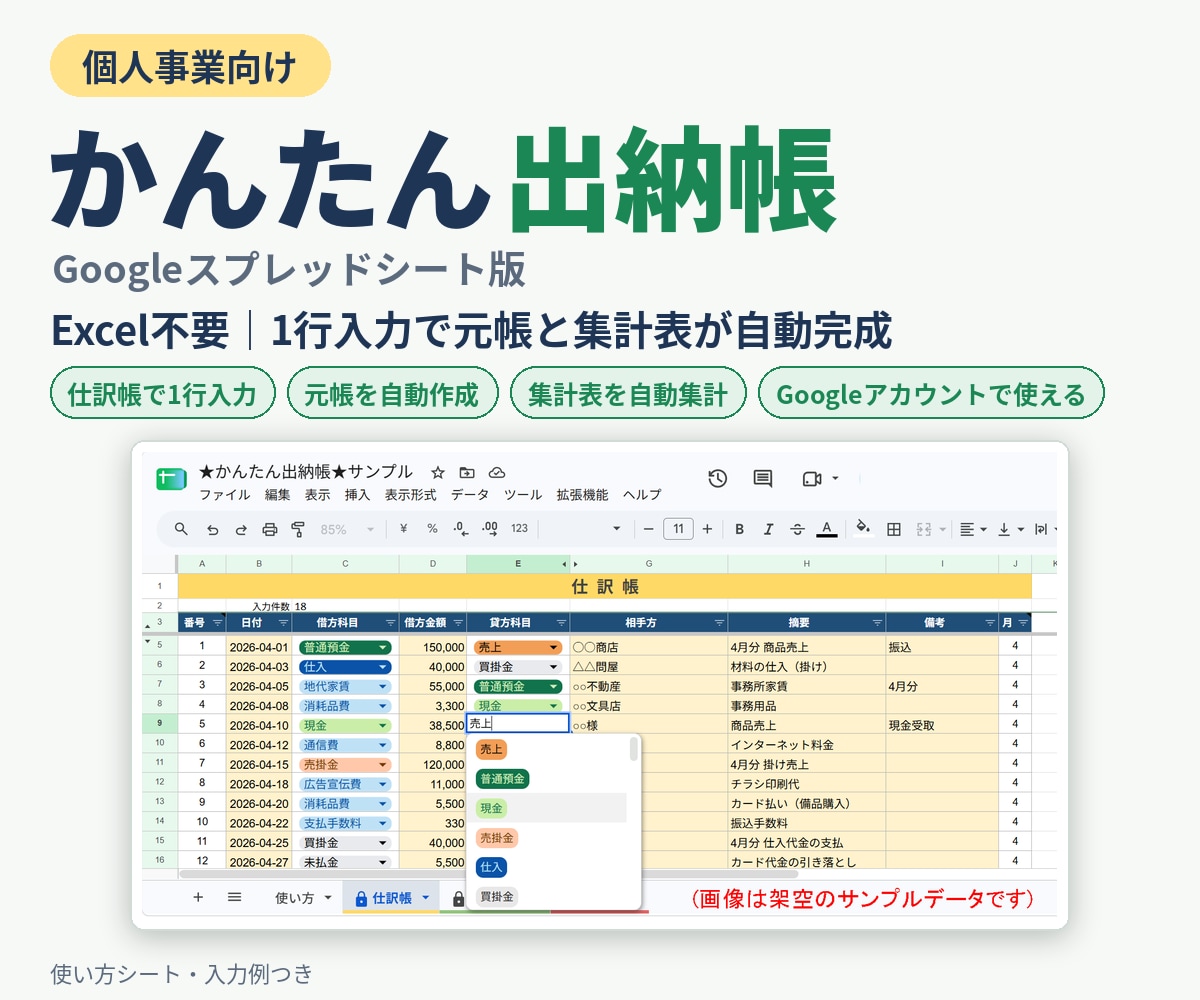Star the かんたん出納帳 document
This screenshot has width=1200, height=1000.
437,472
